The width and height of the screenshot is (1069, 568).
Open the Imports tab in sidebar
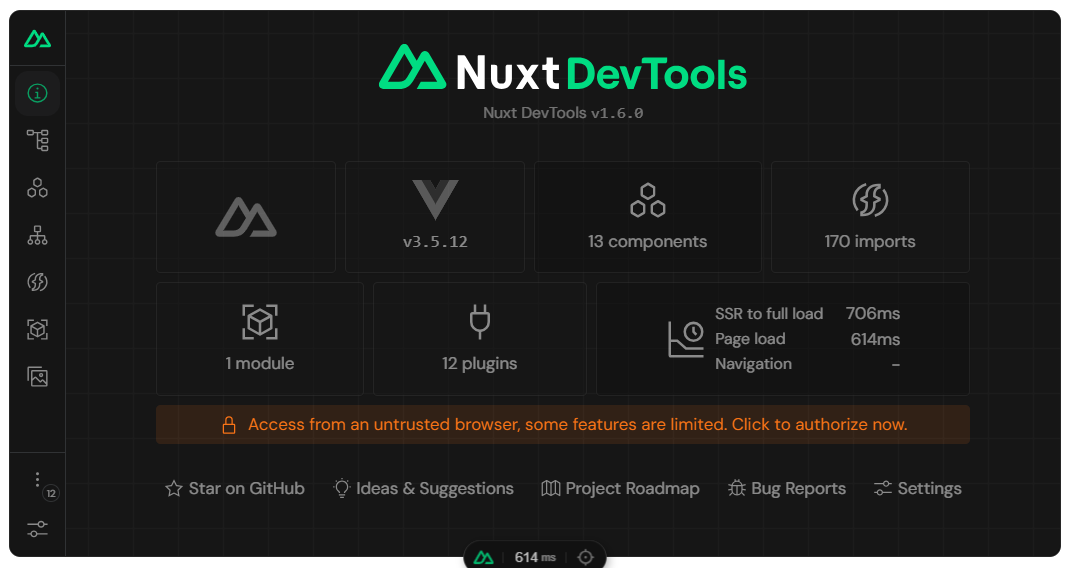pyautogui.click(x=37, y=282)
